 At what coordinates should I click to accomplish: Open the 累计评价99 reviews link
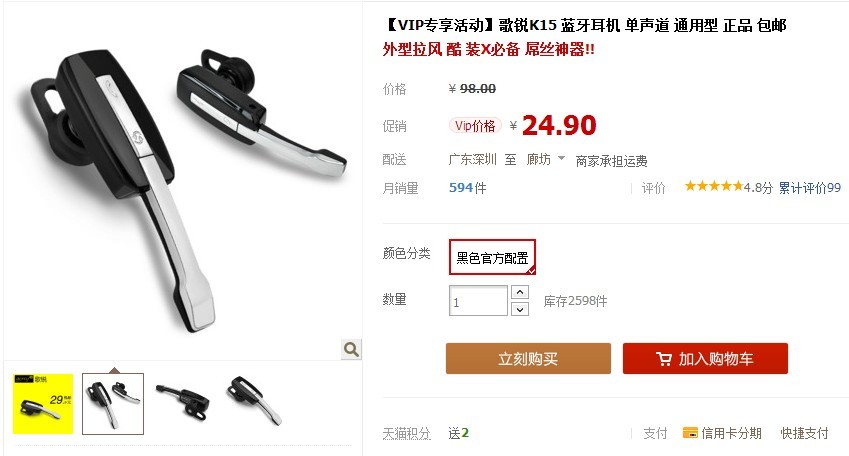point(809,188)
